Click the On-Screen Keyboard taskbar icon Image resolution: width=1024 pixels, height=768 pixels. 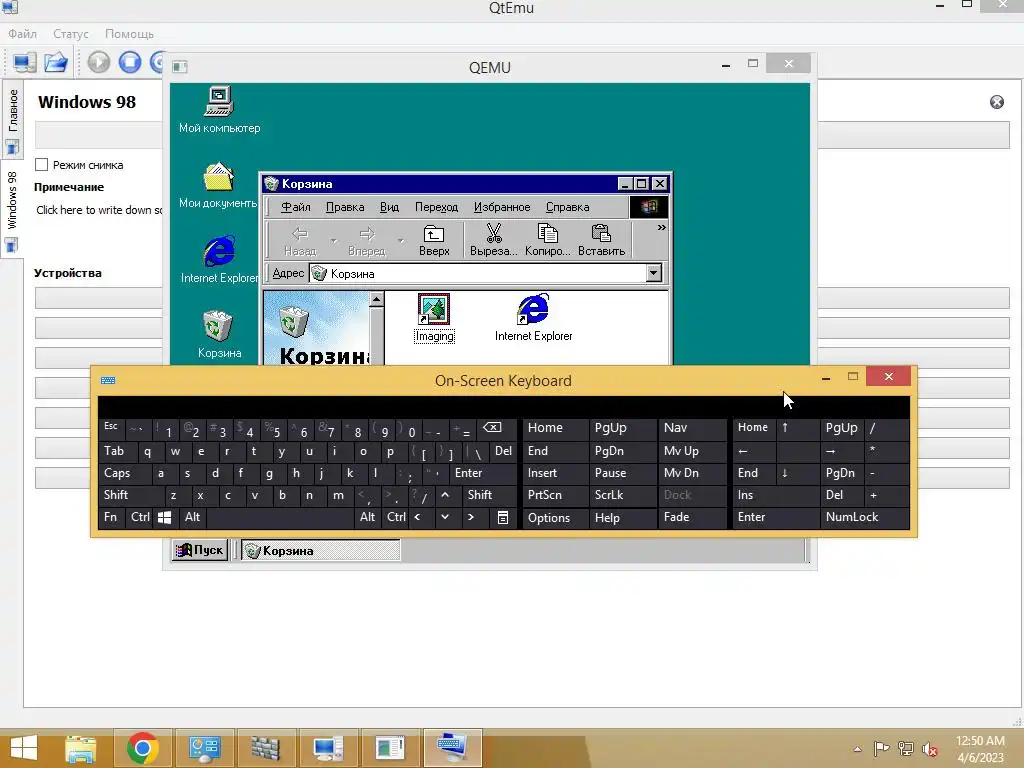click(452, 748)
